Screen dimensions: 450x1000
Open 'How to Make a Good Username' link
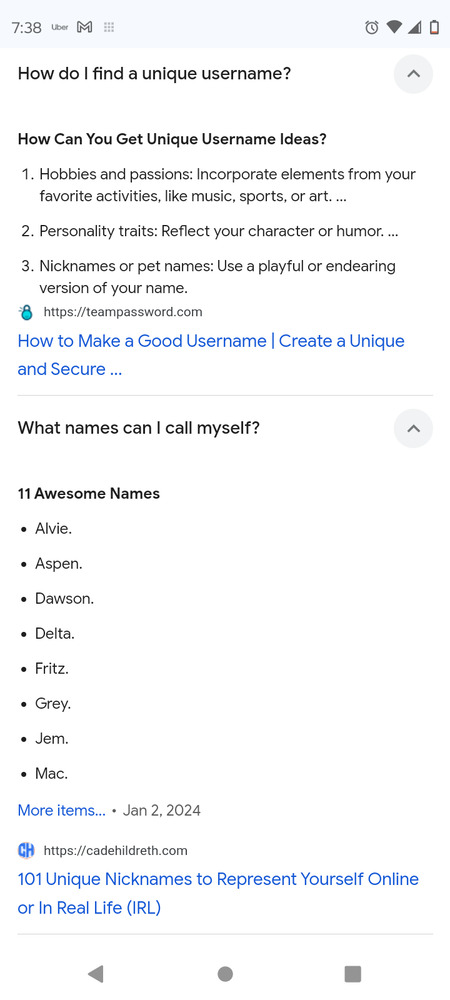click(211, 355)
